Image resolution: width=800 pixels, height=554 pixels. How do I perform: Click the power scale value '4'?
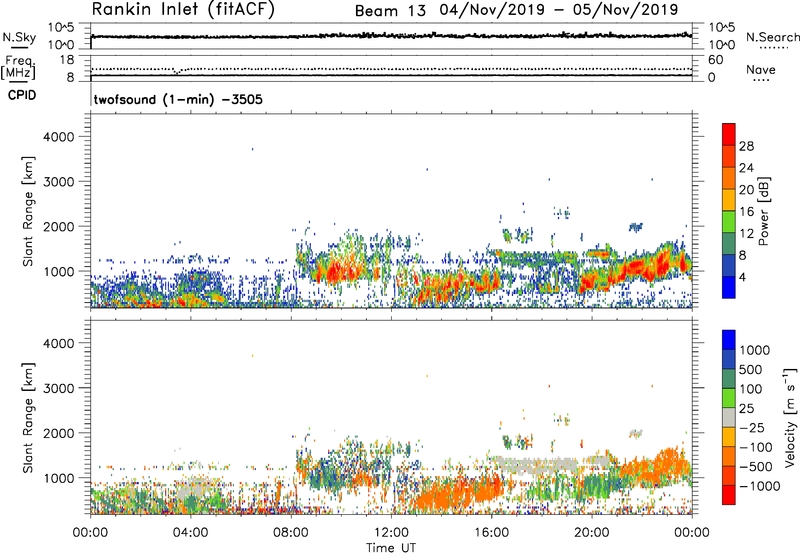click(x=742, y=277)
